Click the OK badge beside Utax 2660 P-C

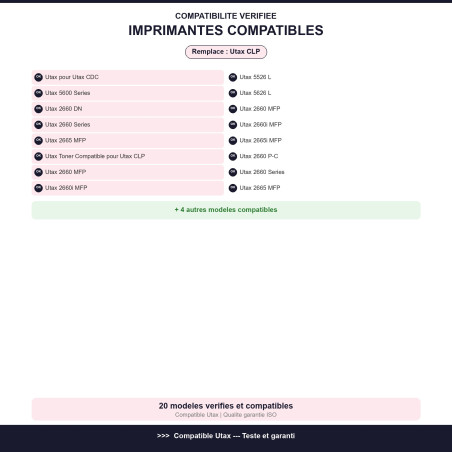tap(233, 156)
